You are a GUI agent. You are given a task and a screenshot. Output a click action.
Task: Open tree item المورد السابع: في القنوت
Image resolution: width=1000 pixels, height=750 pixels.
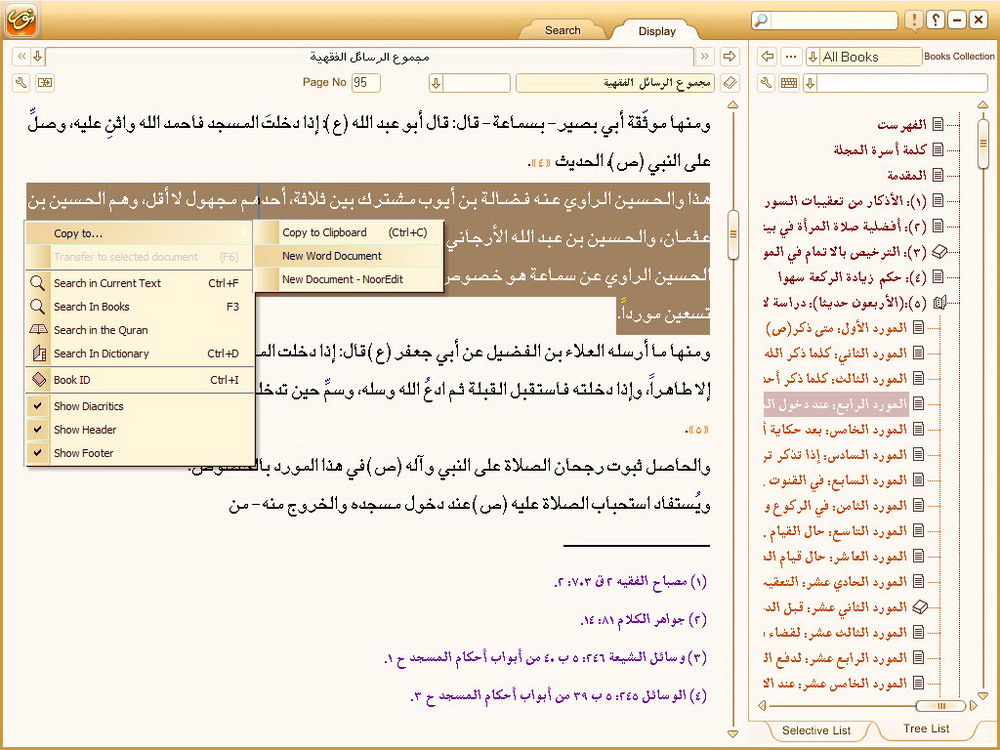coord(835,480)
